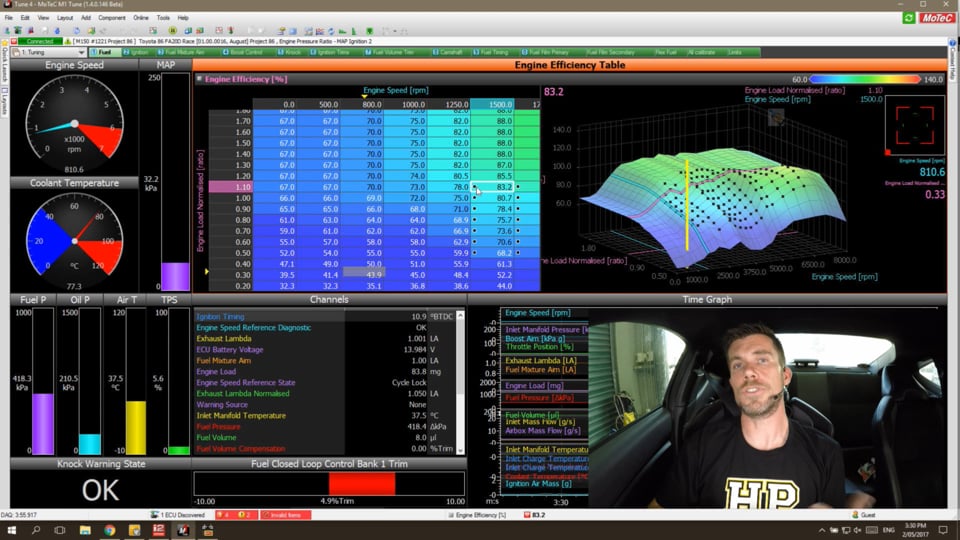Screen dimensions: 960x540
Task: Select the Exhaust Lambda channel row
Action: [326, 339]
